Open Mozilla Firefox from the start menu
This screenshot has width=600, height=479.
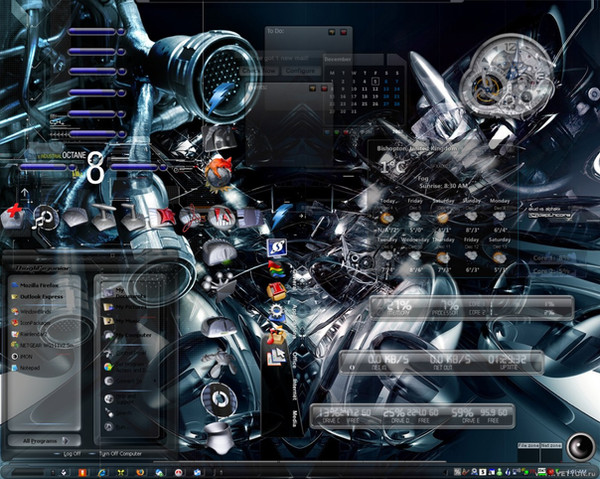pyautogui.click(x=35, y=285)
